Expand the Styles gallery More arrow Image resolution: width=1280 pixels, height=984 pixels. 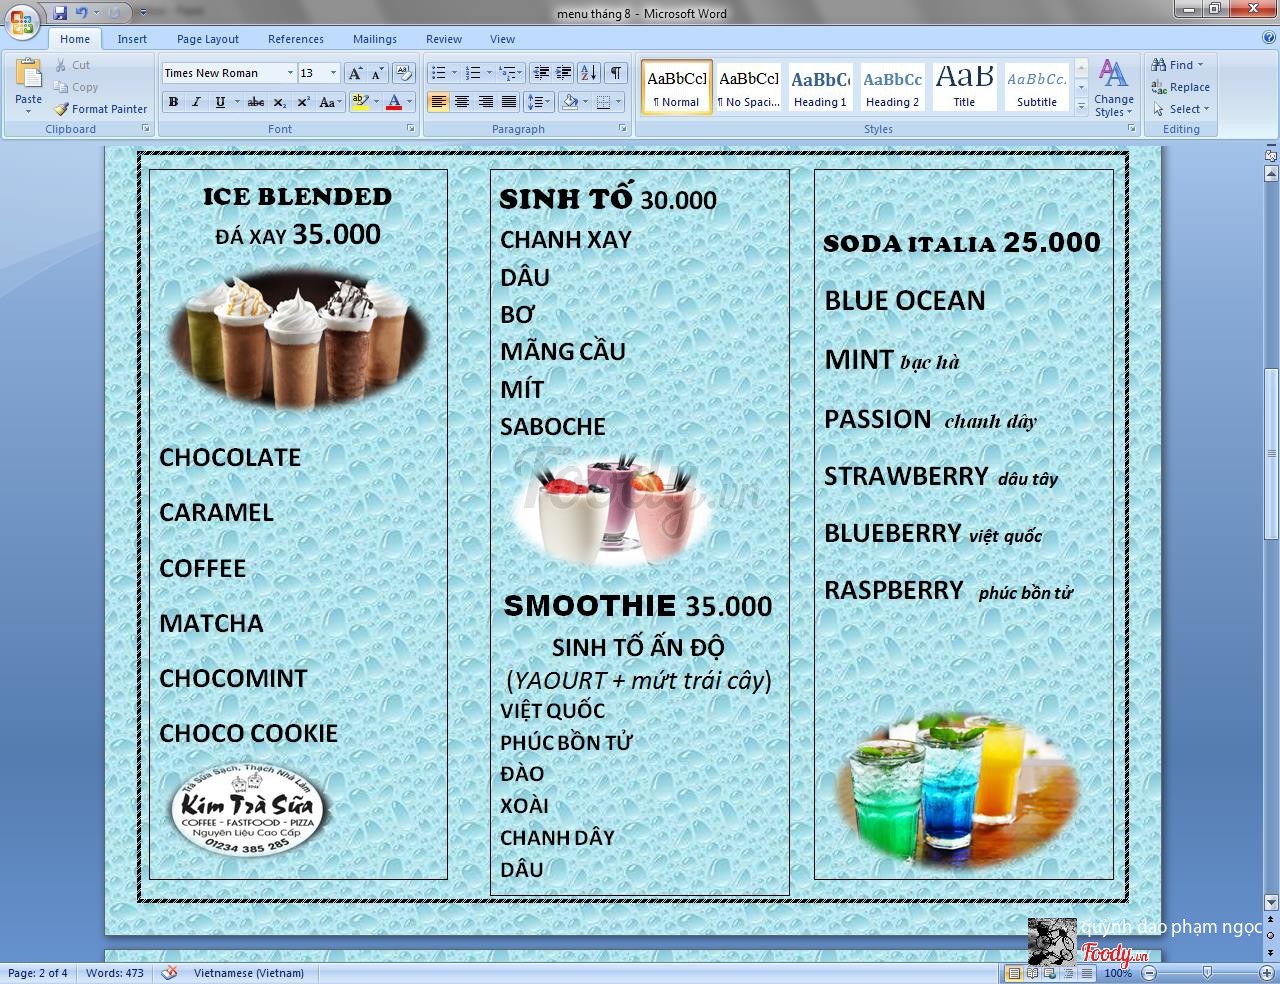point(1081,107)
